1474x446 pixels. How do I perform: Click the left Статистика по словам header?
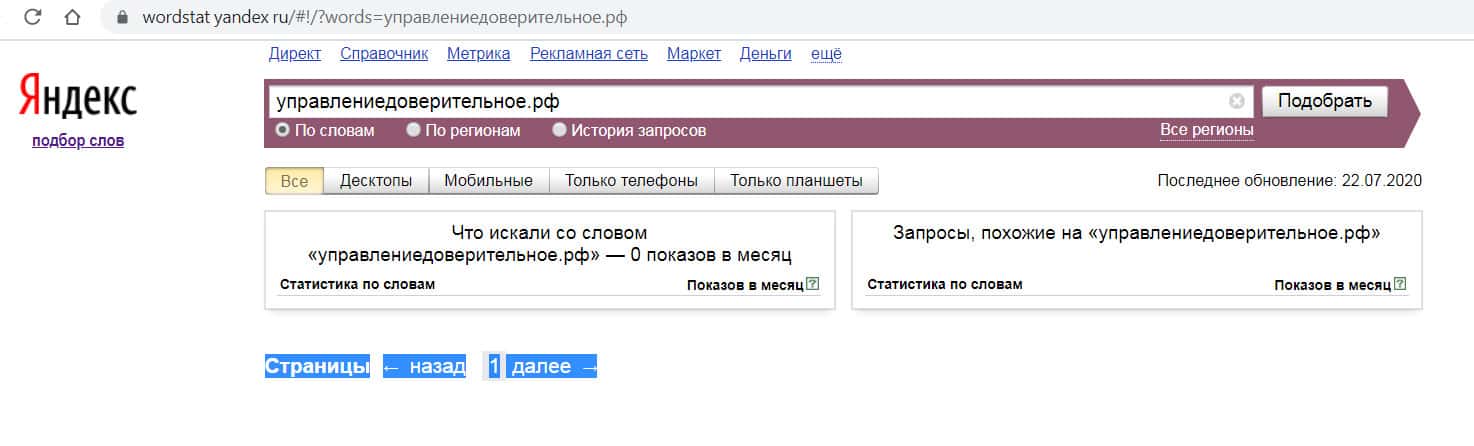click(x=358, y=284)
